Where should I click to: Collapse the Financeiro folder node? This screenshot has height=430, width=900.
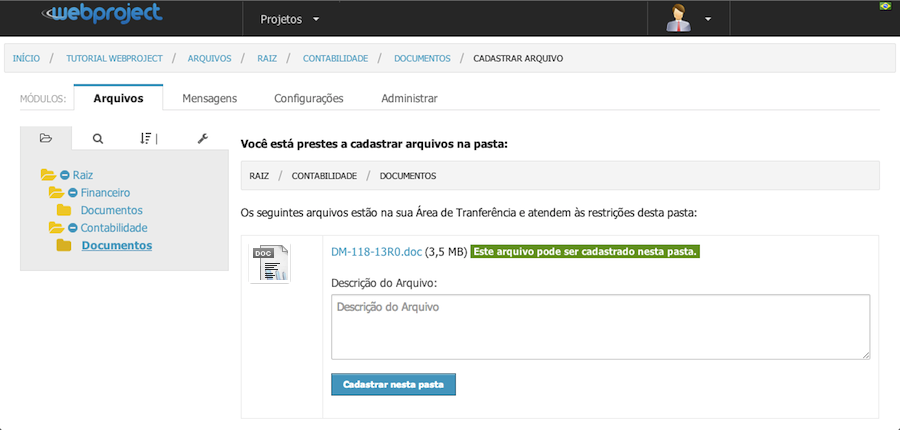pyautogui.click(x=73, y=193)
